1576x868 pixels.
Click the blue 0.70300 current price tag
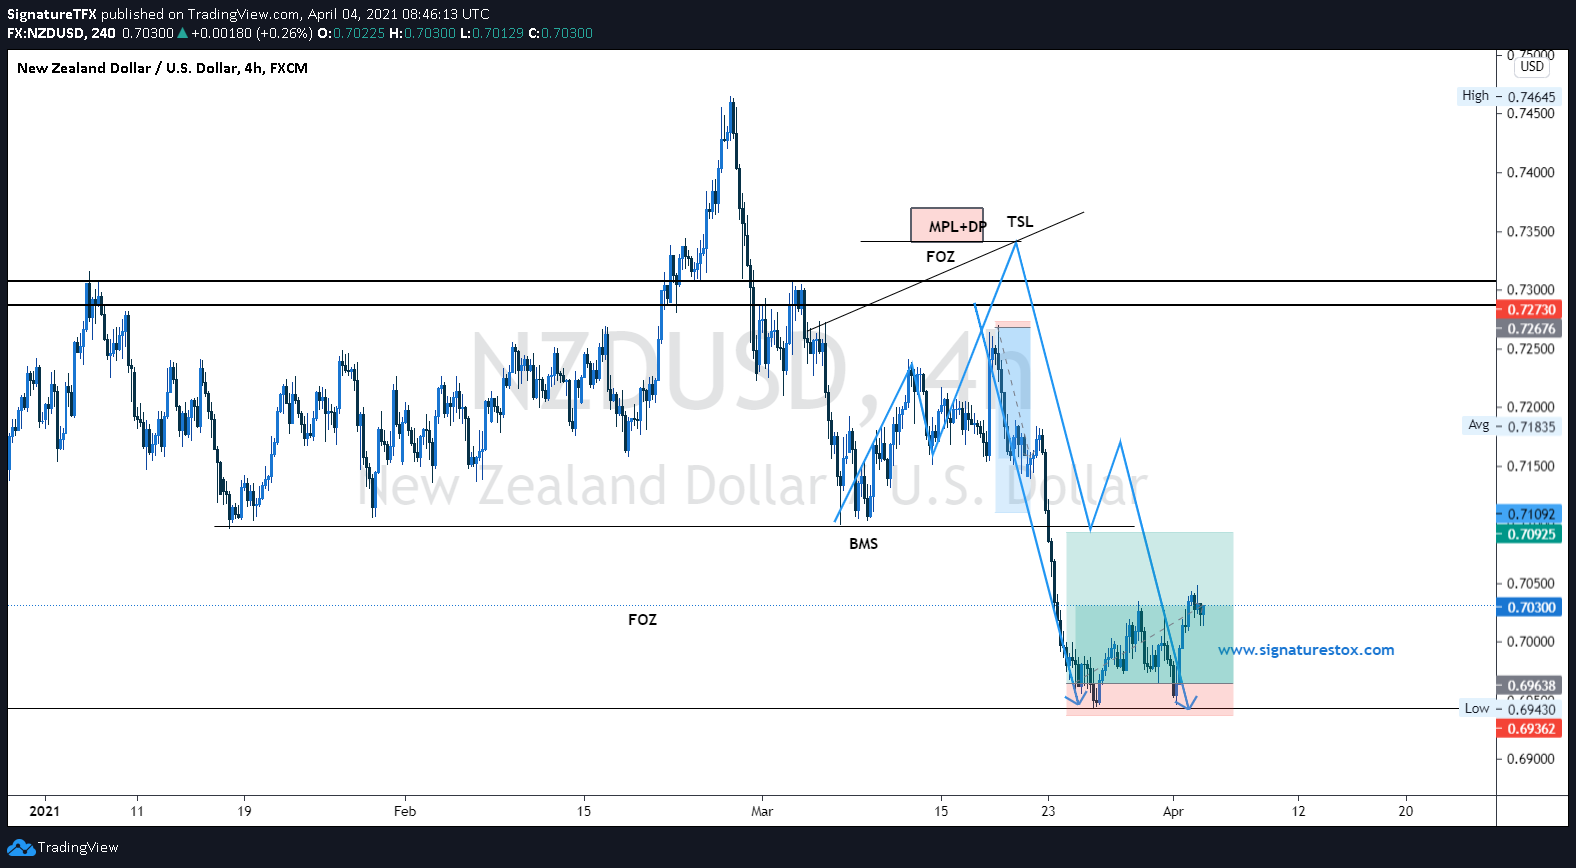click(1531, 608)
